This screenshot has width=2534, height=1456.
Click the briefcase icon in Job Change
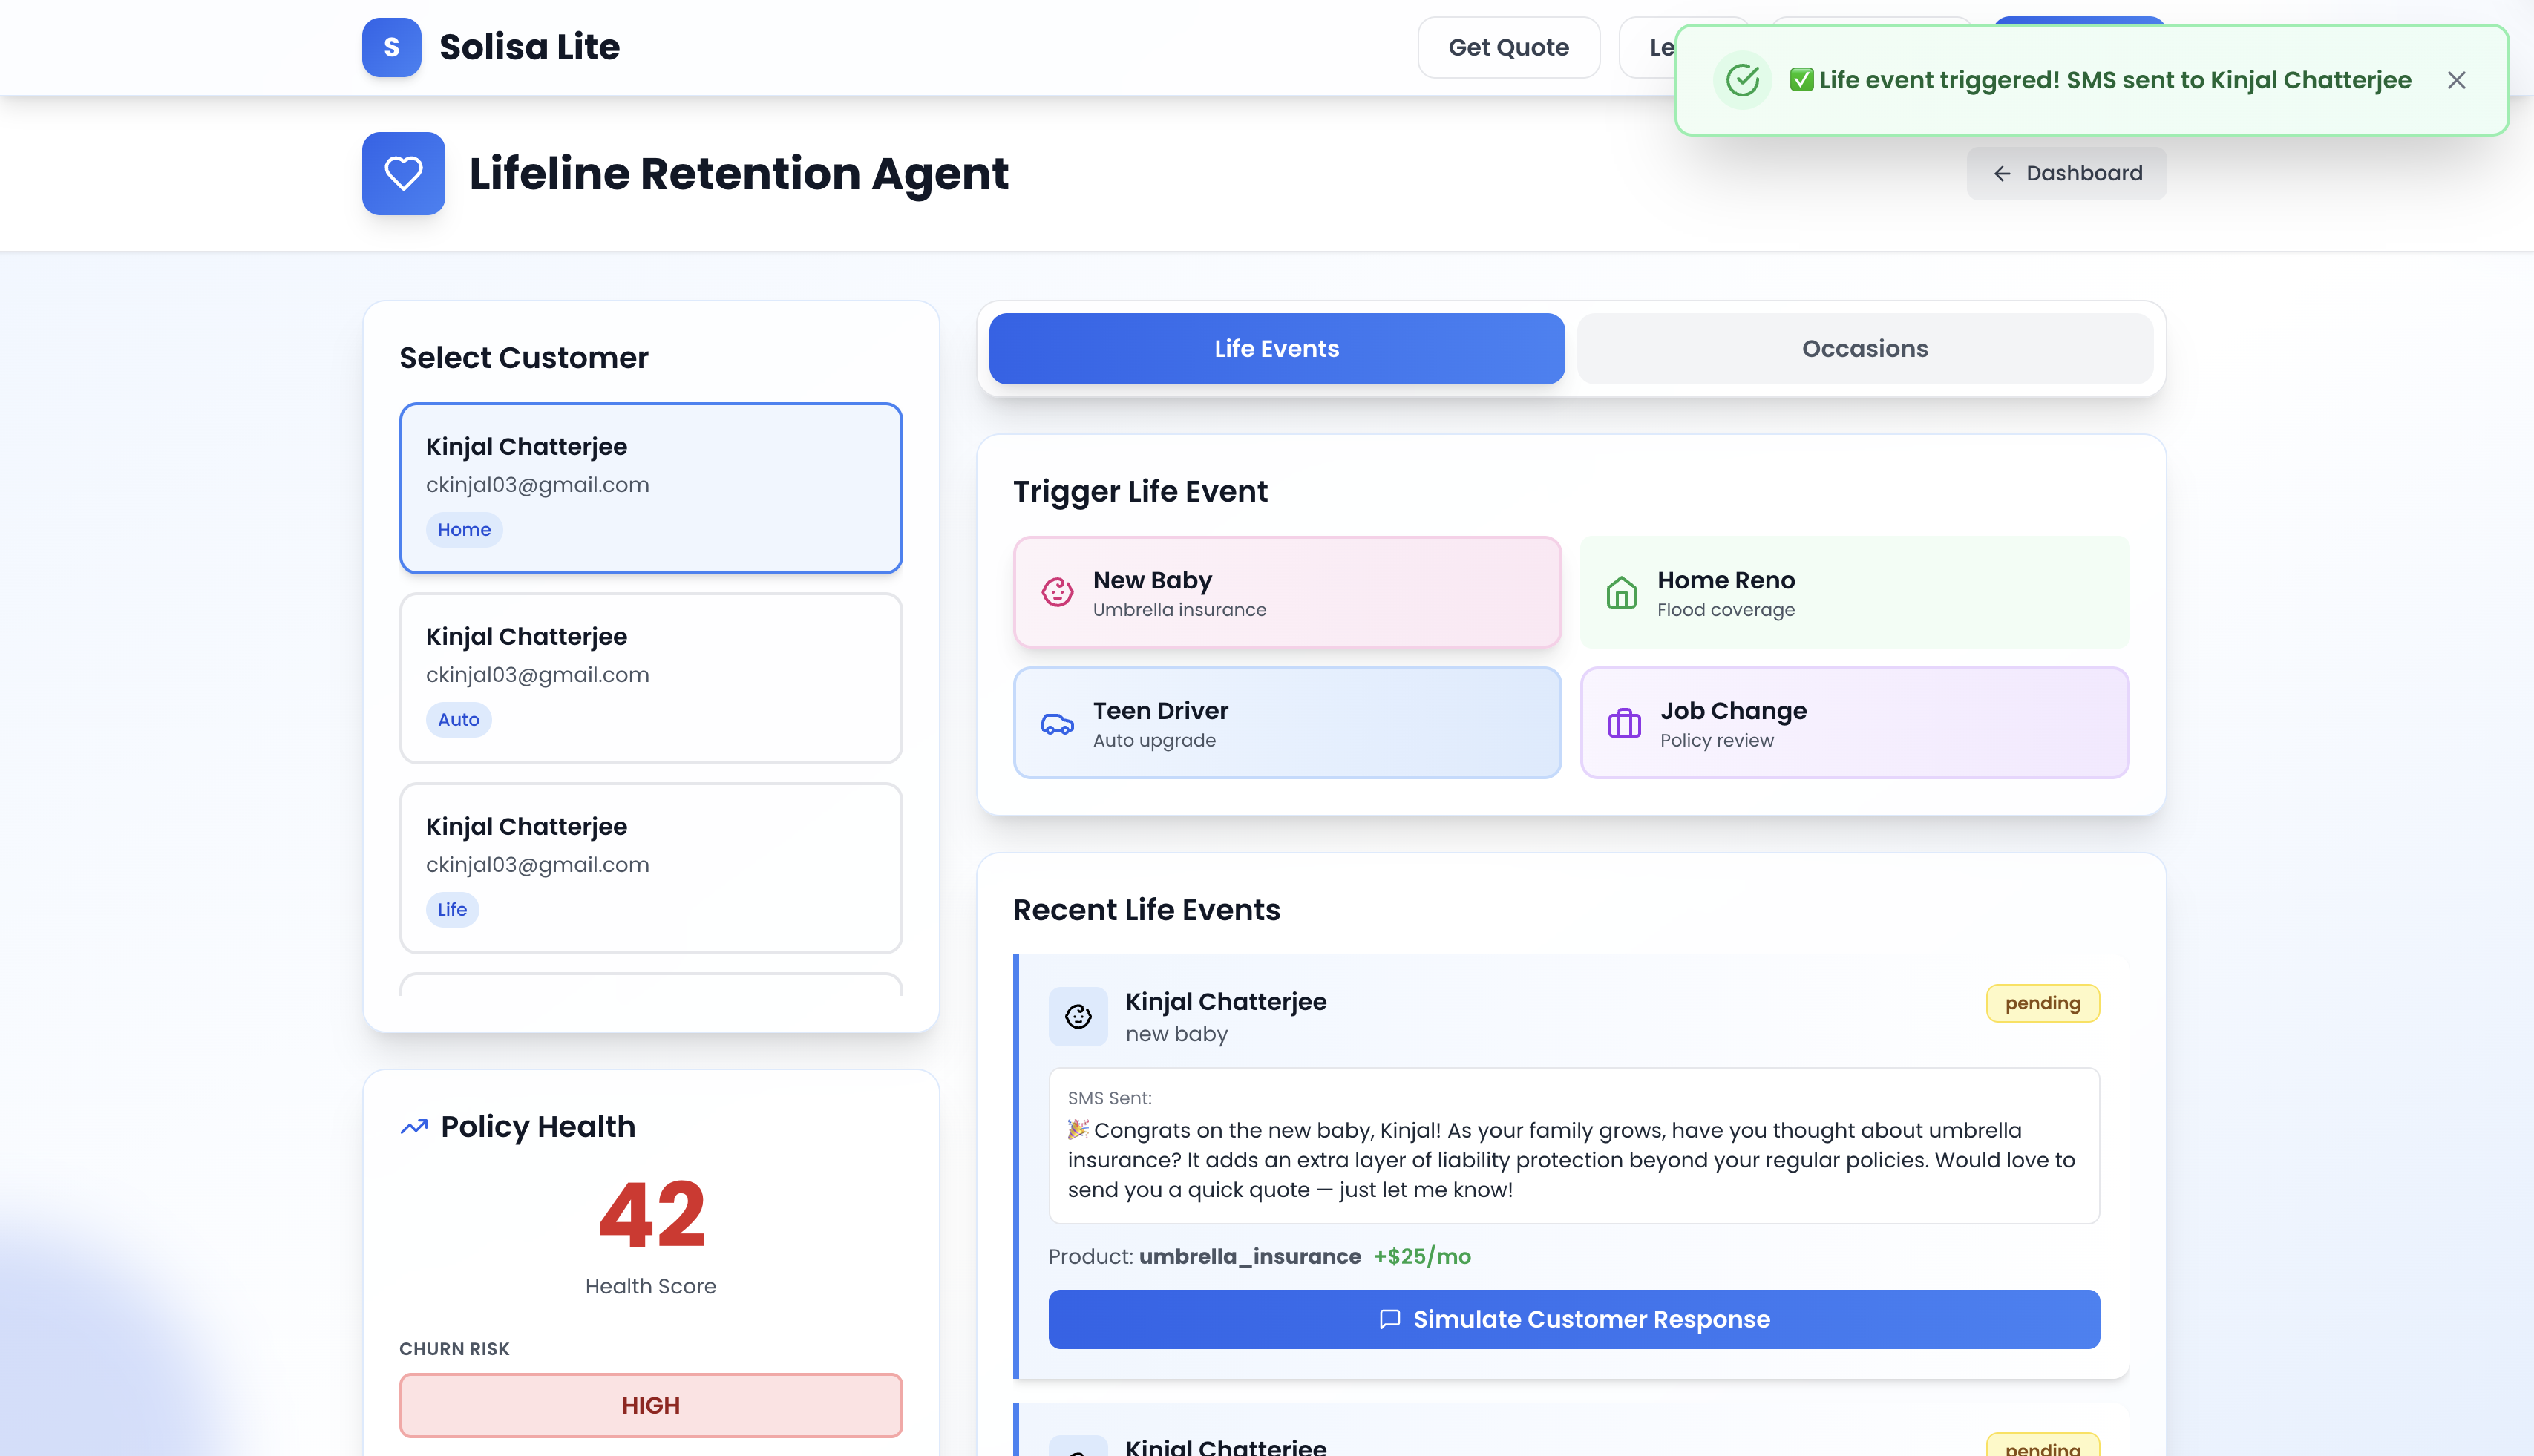[x=1624, y=723]
